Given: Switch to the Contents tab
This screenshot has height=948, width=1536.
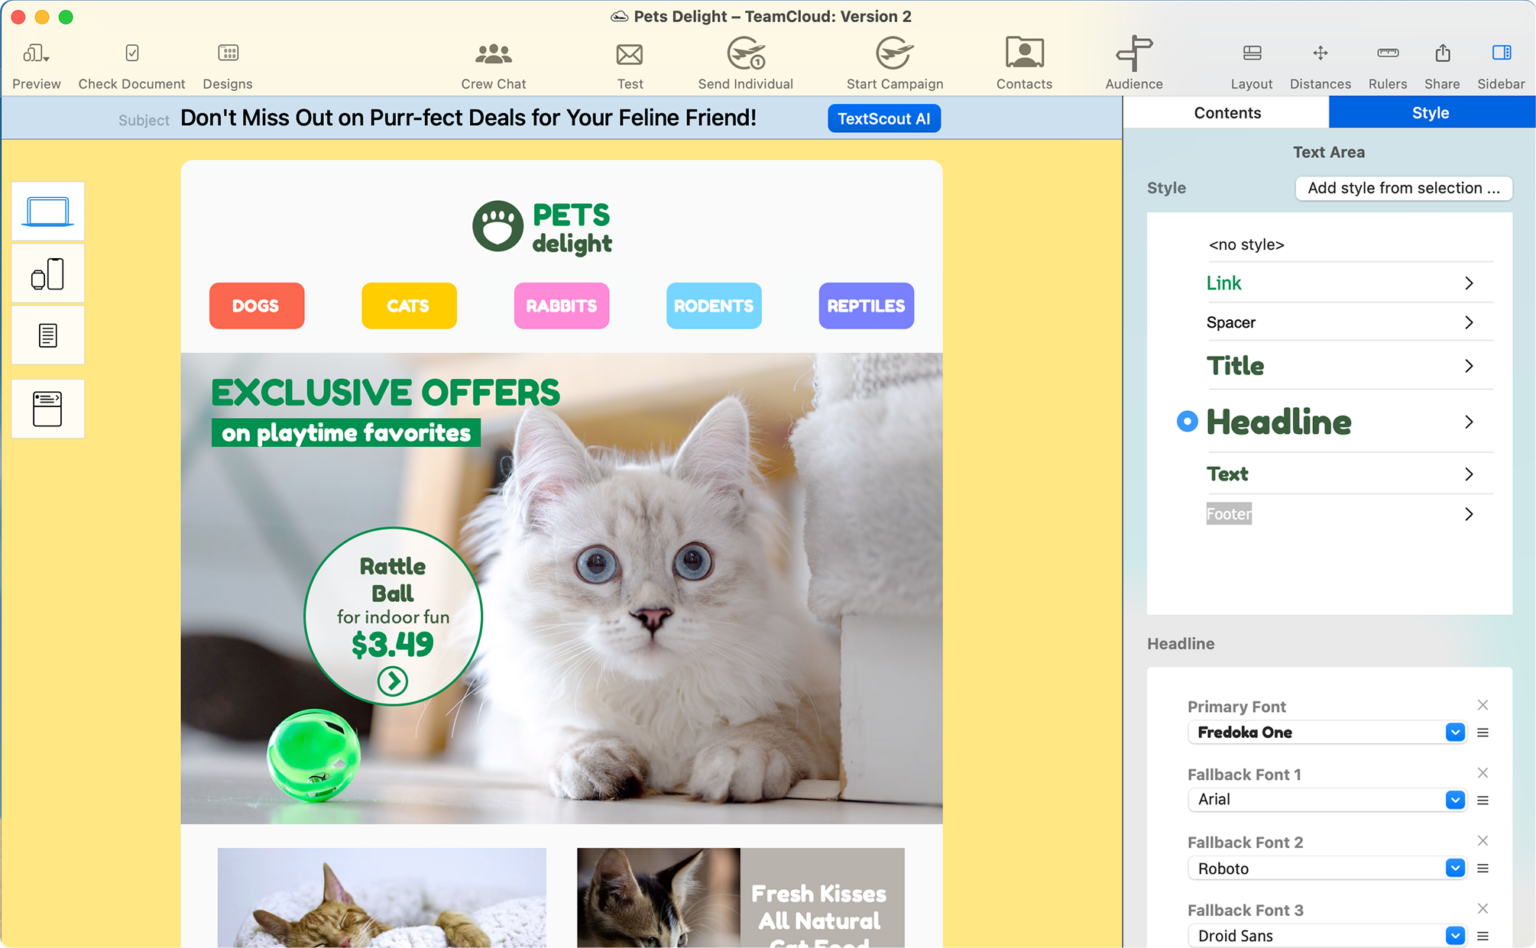Looking at the screenshot, I should (1226, 112).
